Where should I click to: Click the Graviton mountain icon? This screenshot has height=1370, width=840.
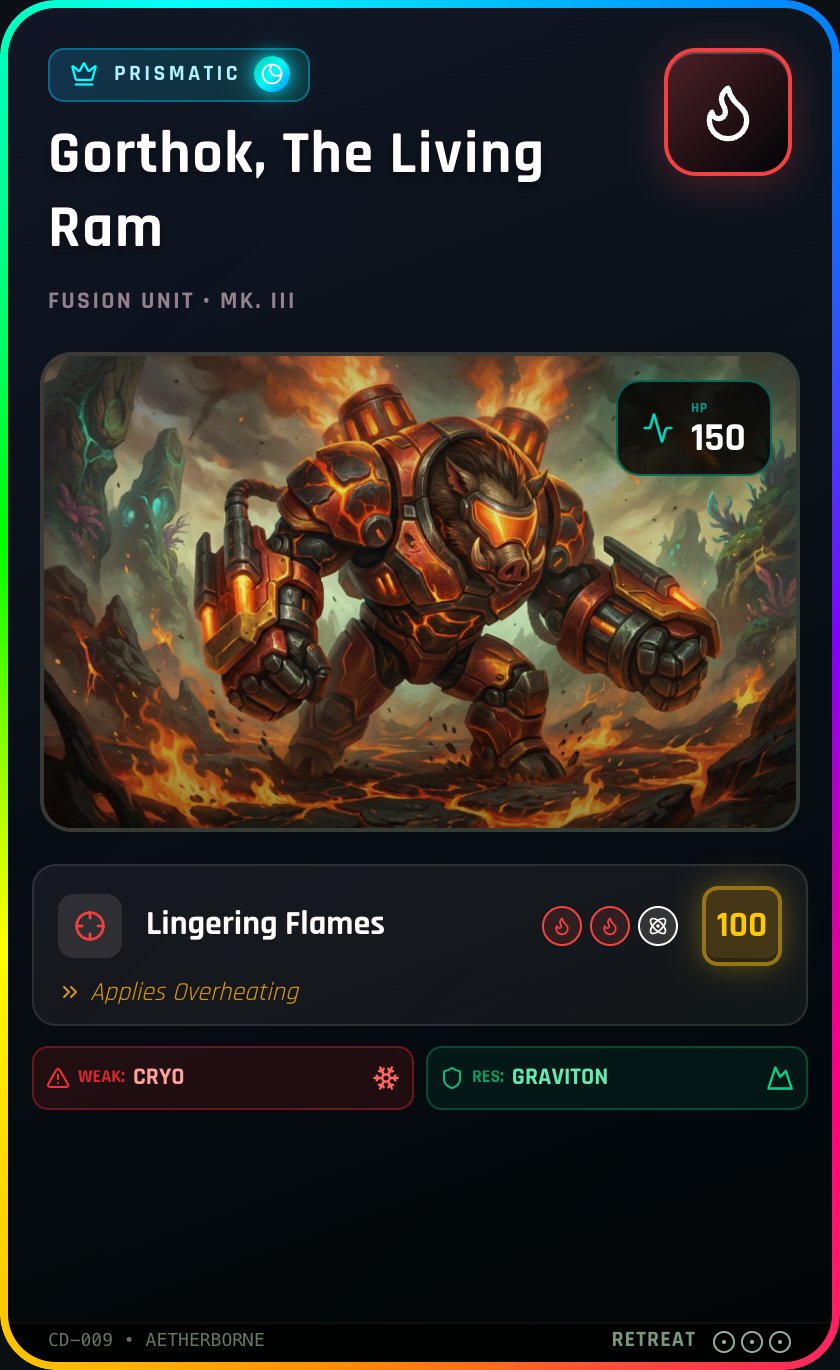(x=779, y=1078)
